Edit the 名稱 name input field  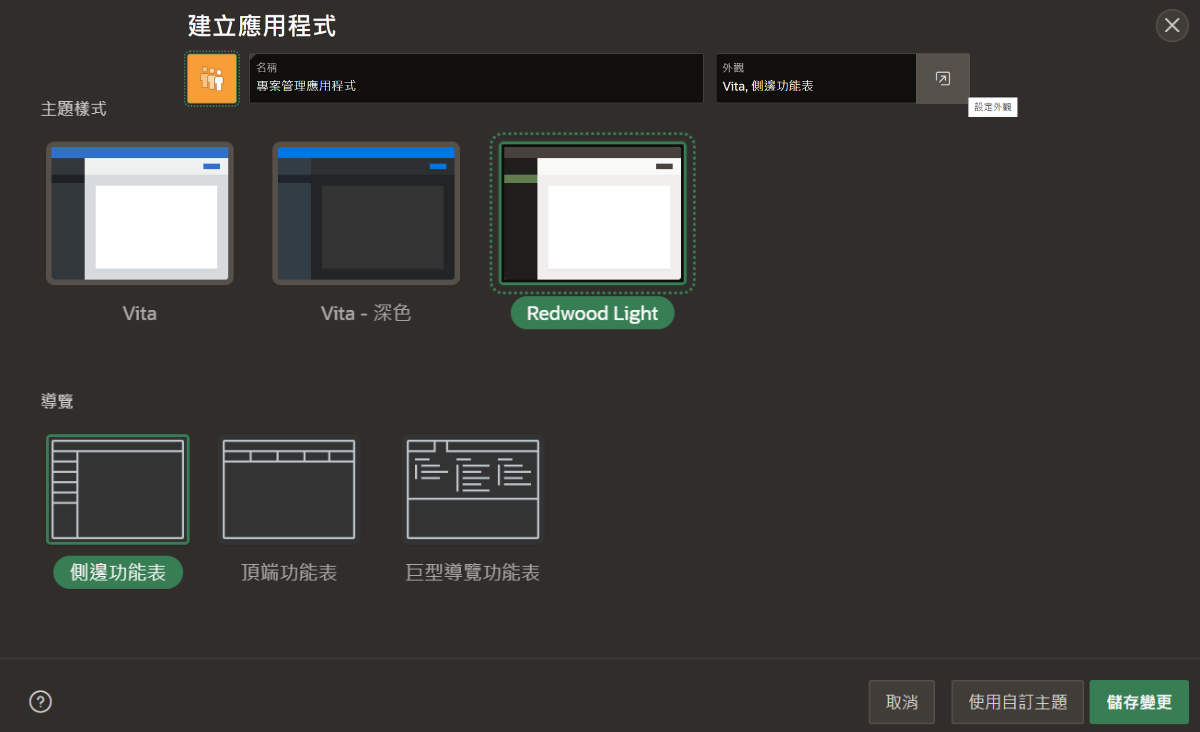coord(476,79)
